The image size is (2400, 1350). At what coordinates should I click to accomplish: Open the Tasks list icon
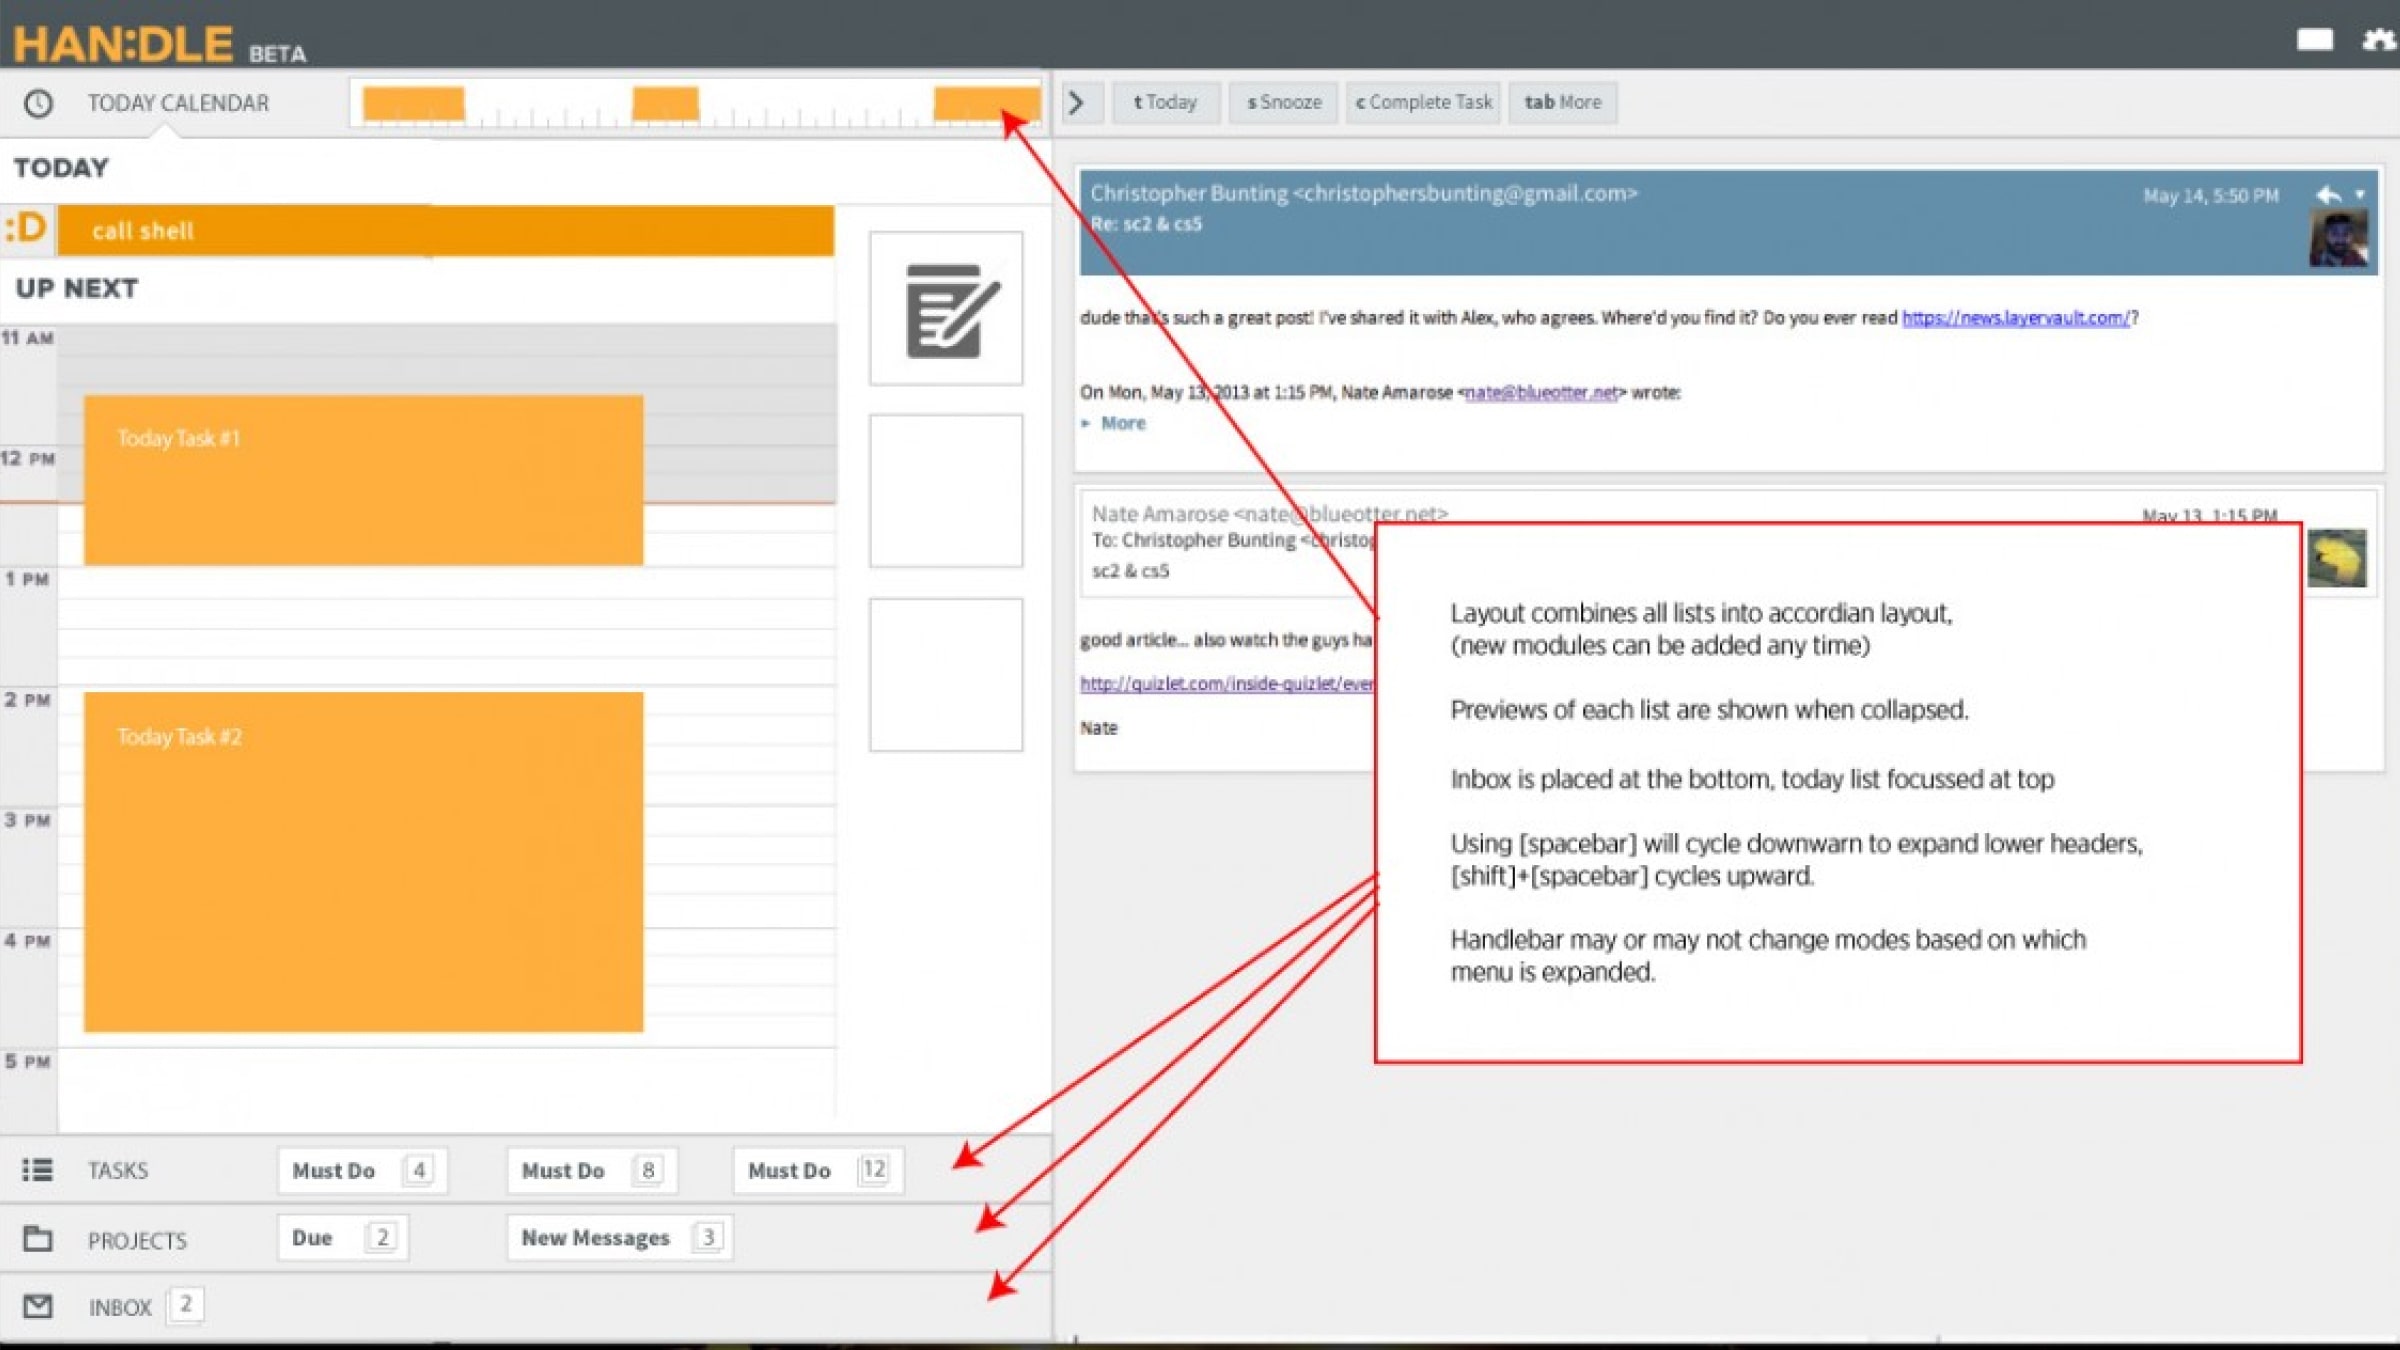tap(37, 1169)
